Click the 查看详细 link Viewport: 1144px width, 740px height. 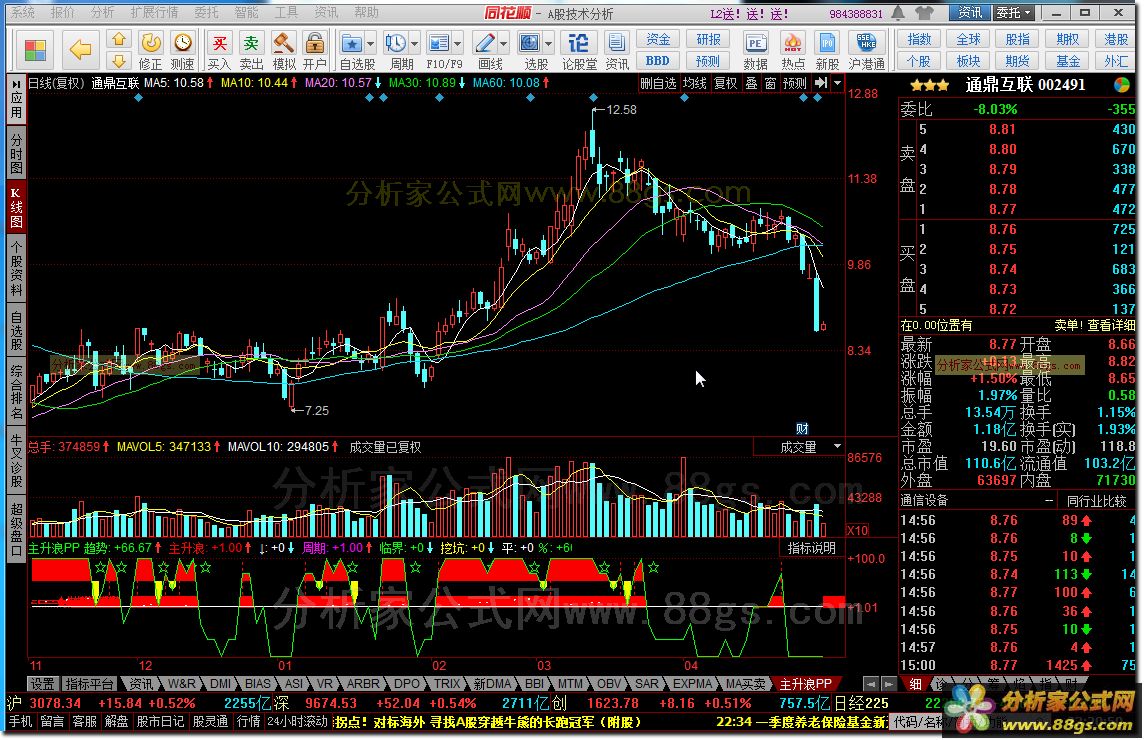click(1111, 325)
